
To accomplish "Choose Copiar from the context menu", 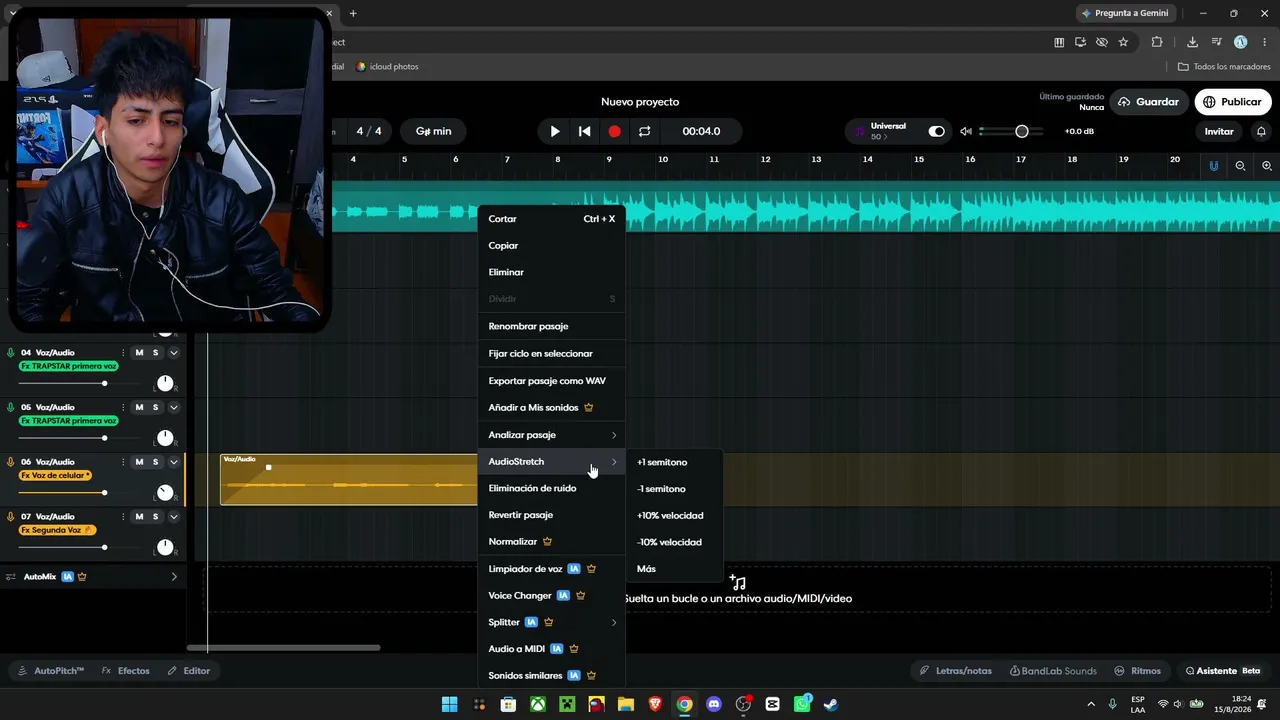I will click(551, 246).
